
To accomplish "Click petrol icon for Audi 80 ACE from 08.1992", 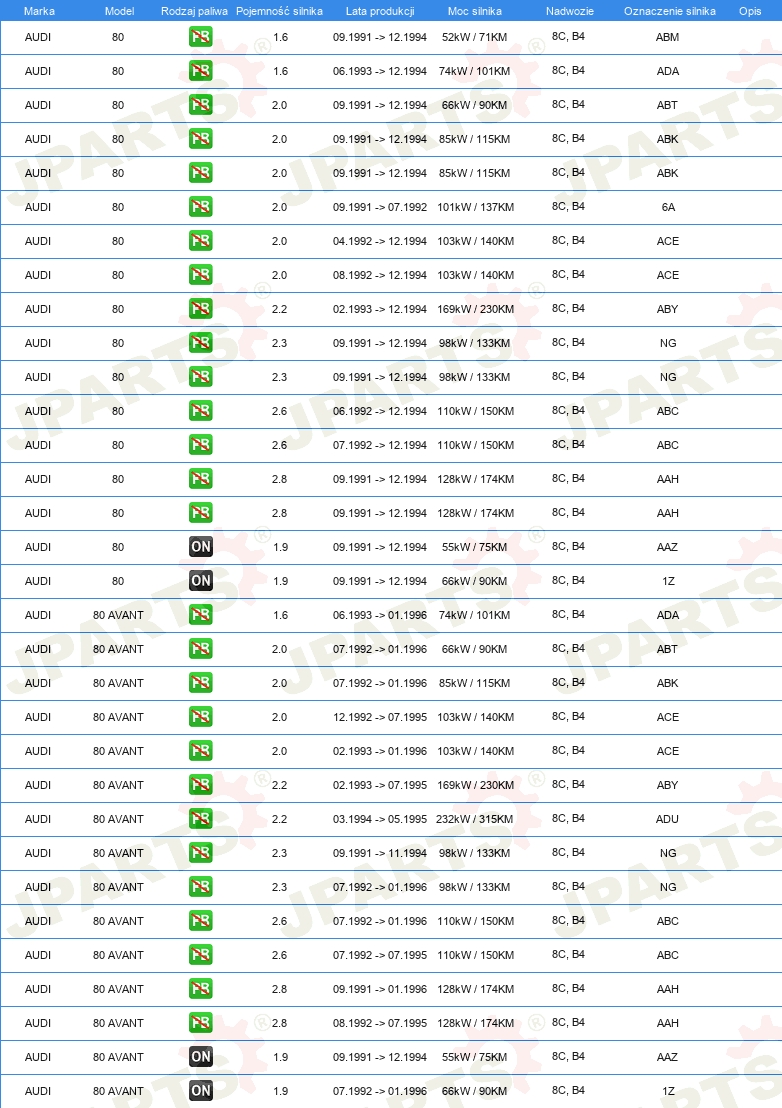I will click(201, 275).
